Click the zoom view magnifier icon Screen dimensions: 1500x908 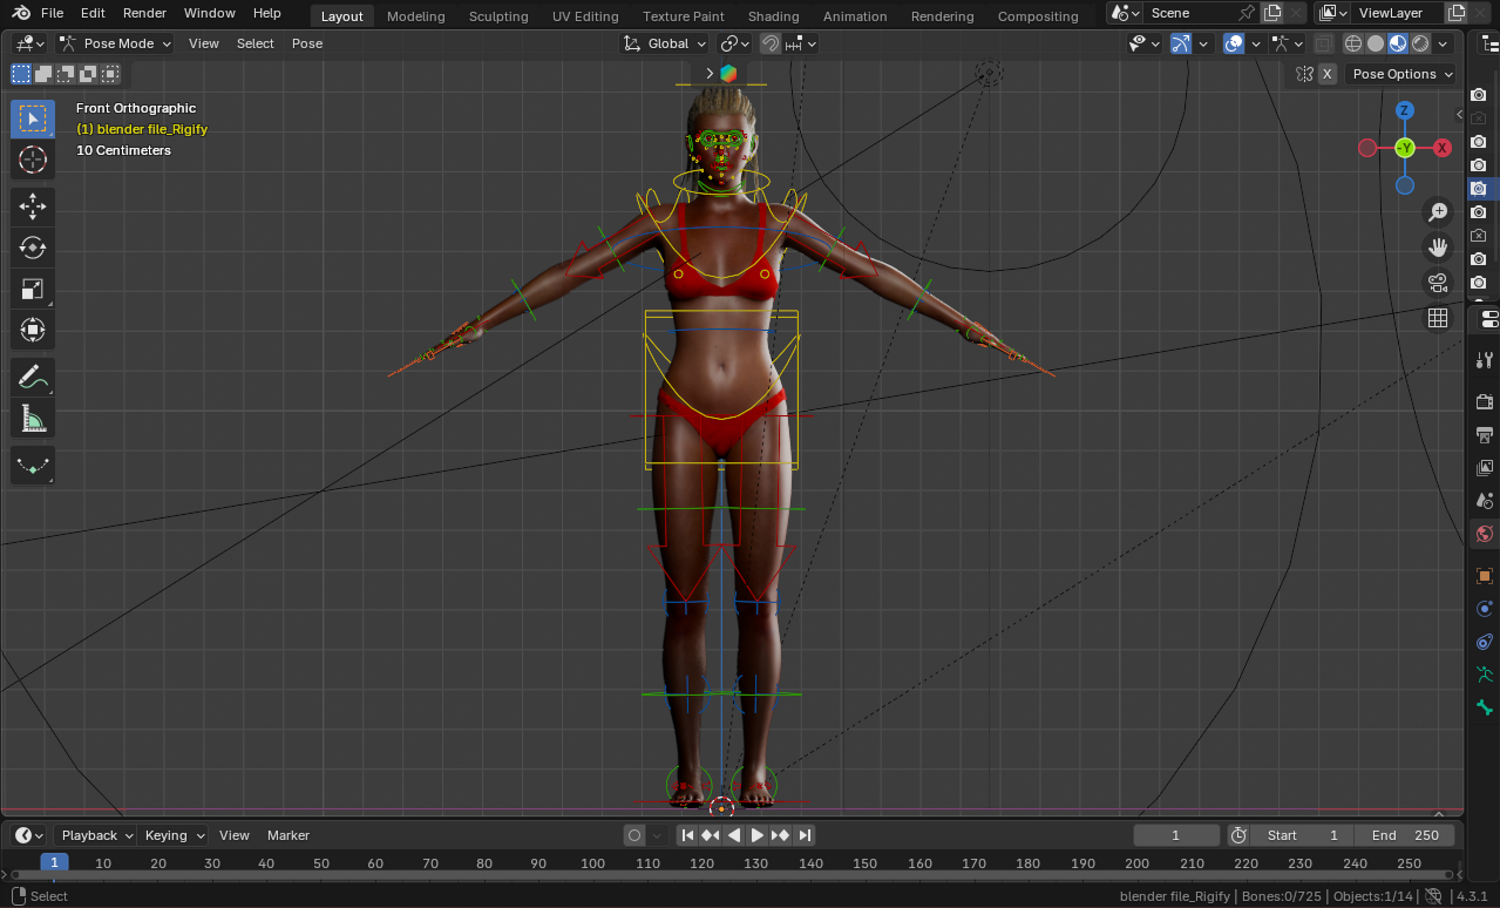pos(1438,212)
